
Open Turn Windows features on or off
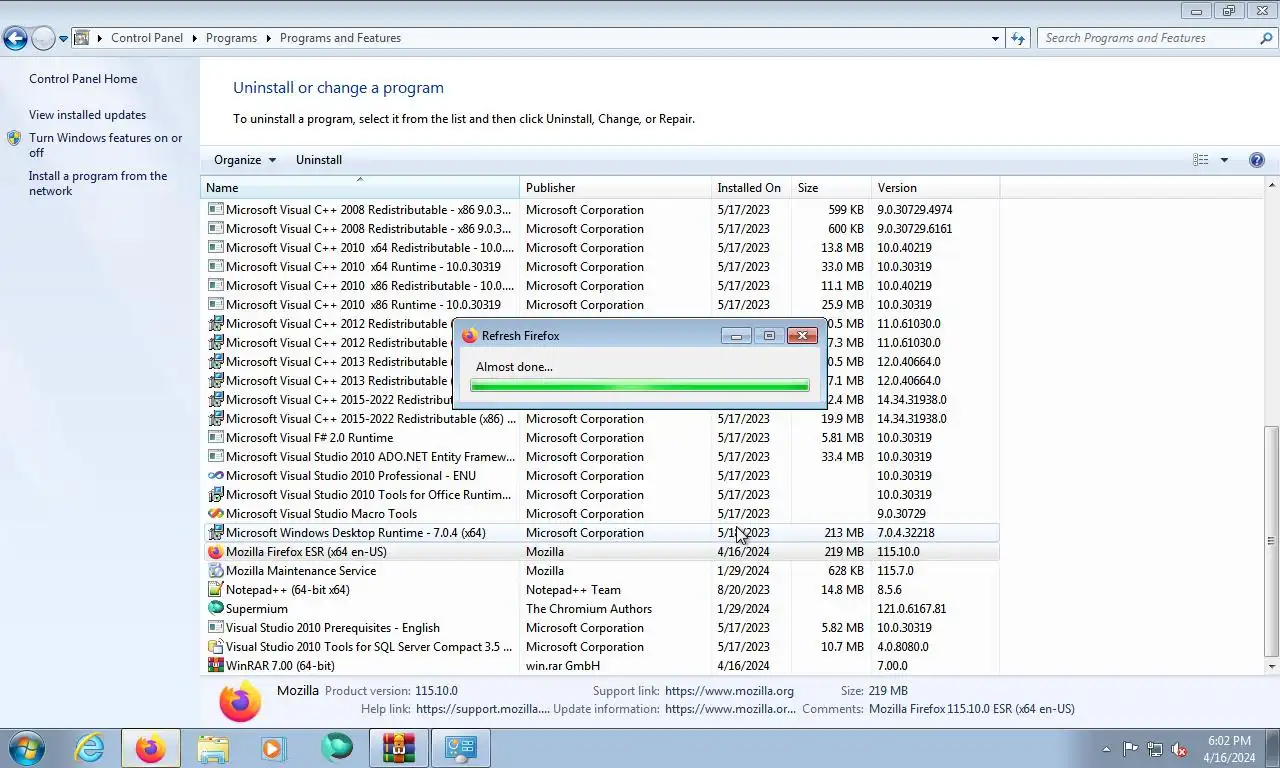[106, 145]
